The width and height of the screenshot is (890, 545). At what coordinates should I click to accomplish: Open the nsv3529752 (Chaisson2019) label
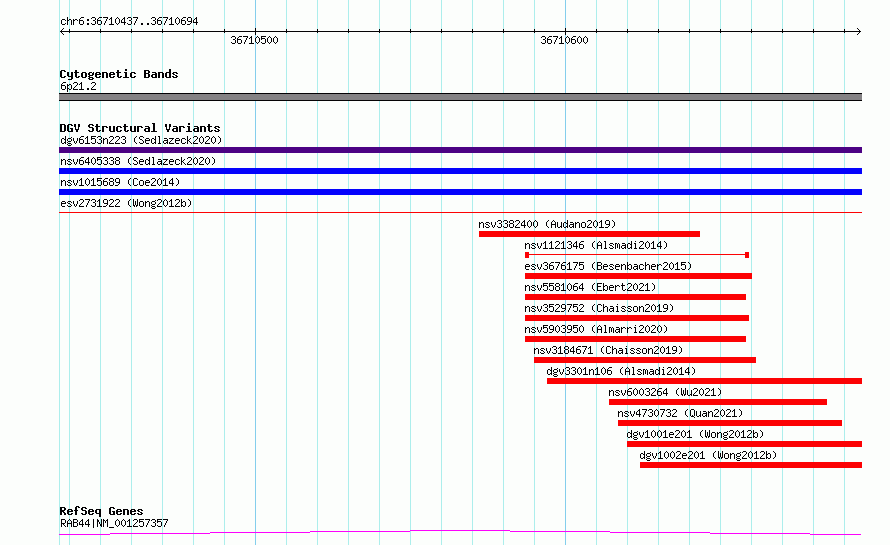point(599,308)
